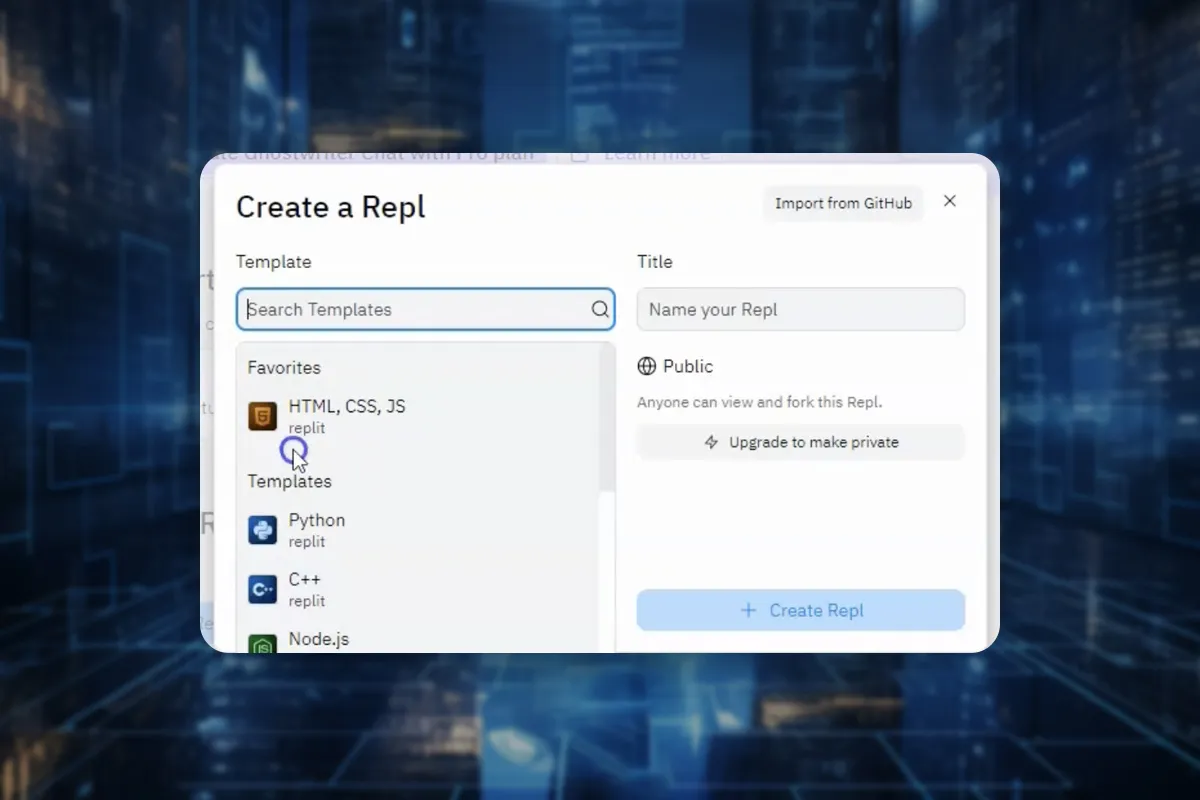Focus the Search Templates field
The image size is (1200, 800).
click(x=425, y=309)
